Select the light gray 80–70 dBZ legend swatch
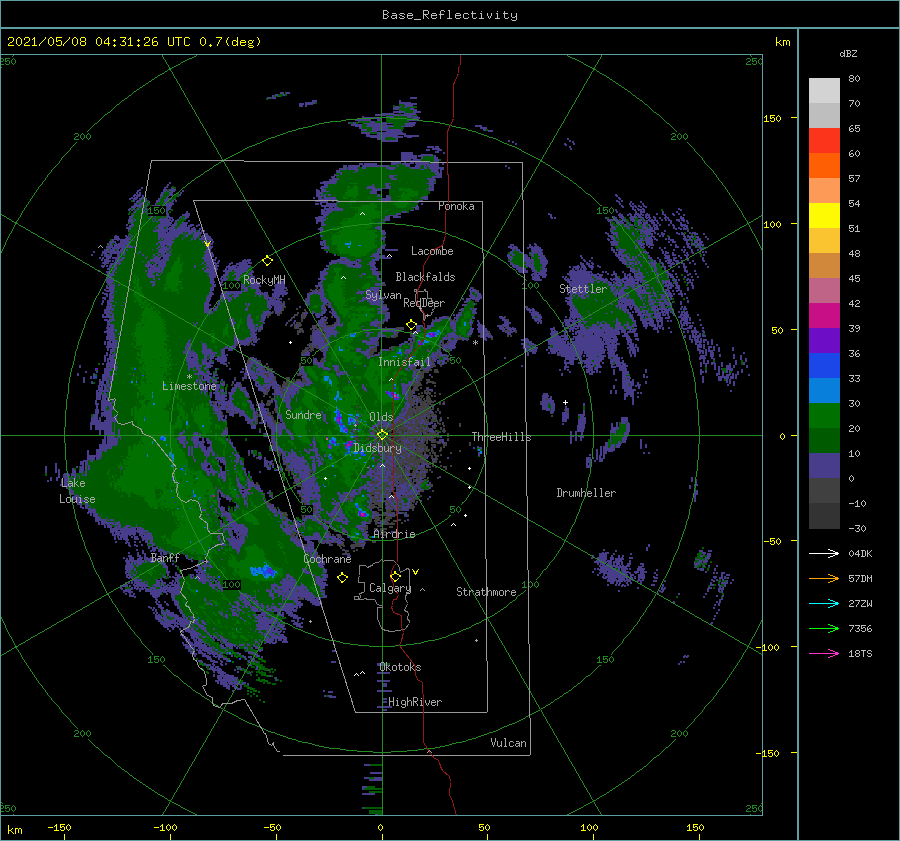Viewport: 900px width, 841px height. pyautogui.click(x=824, y=91)
